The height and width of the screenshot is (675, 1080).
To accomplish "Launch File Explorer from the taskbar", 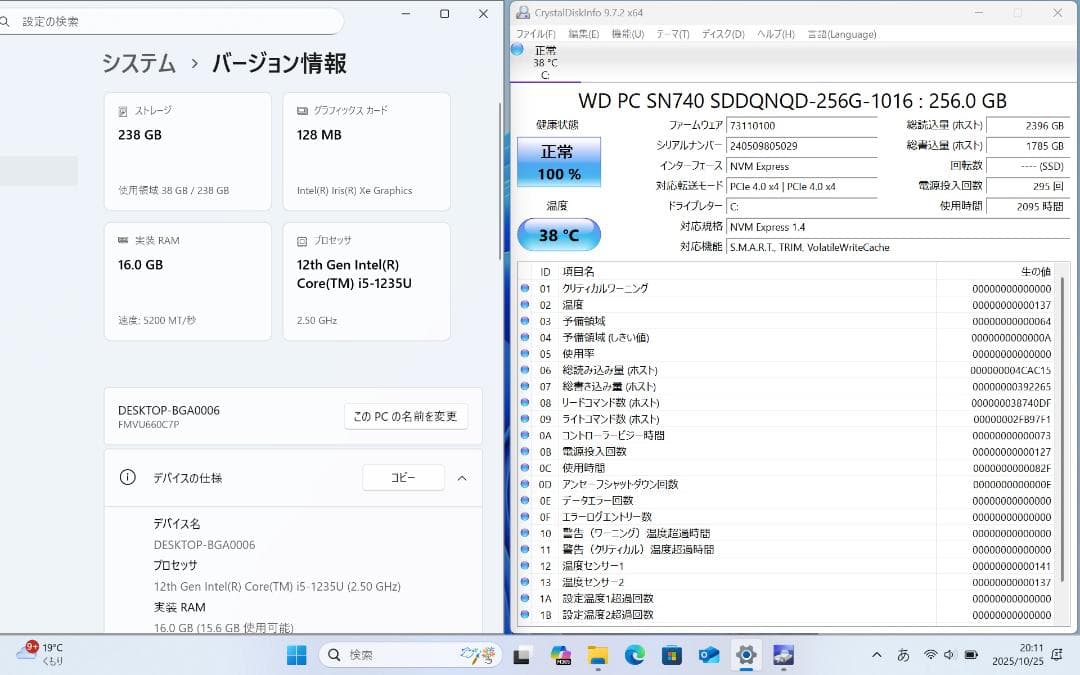I will coord(598,655).
